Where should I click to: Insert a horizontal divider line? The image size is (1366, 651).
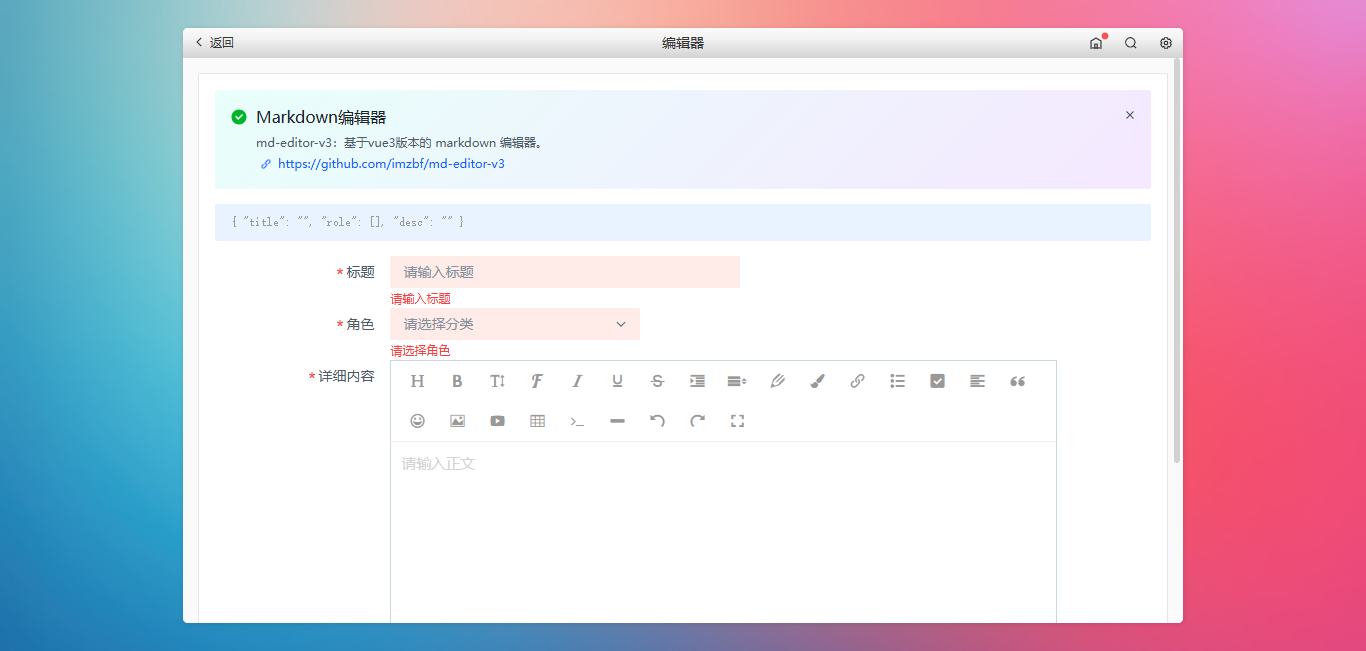(x=617, y=421)
